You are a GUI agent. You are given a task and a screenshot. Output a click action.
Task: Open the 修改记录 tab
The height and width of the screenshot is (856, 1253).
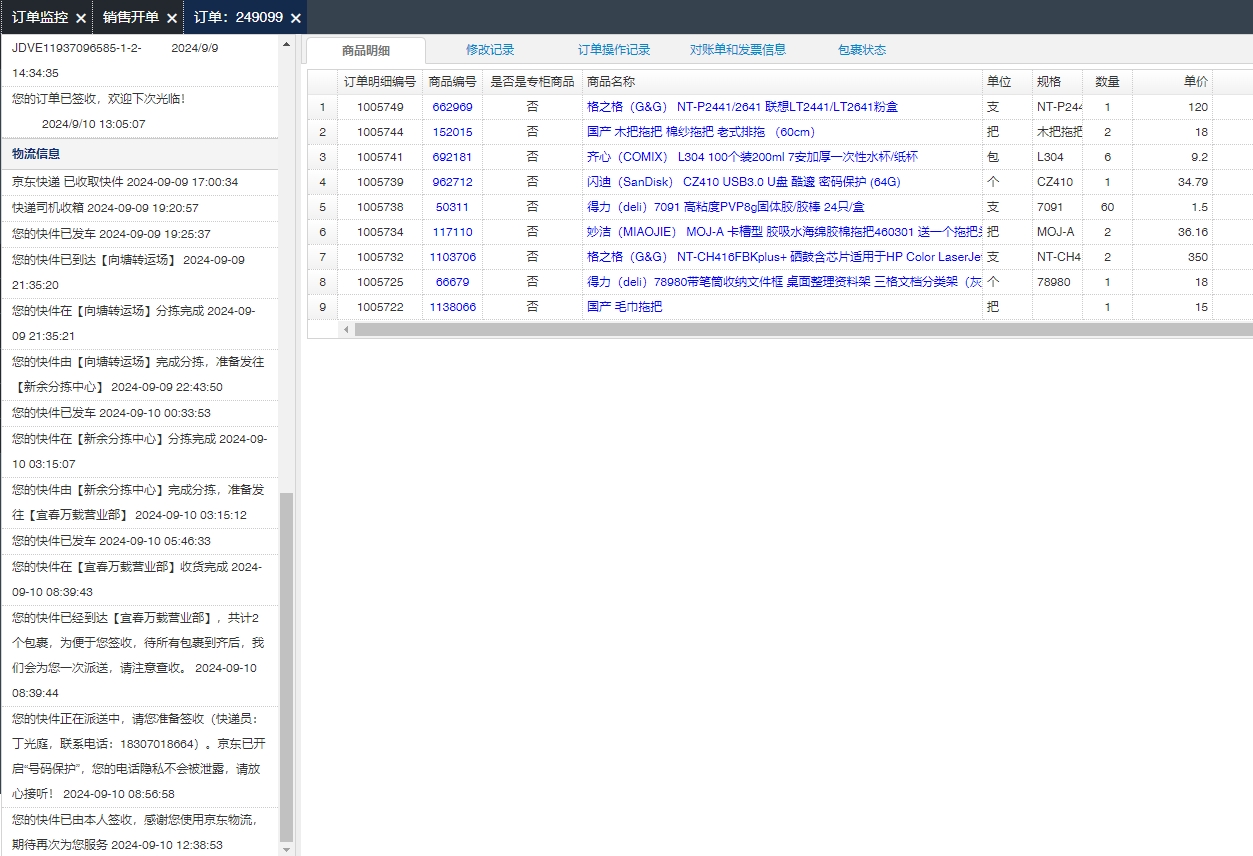click(x=490, y=50)
